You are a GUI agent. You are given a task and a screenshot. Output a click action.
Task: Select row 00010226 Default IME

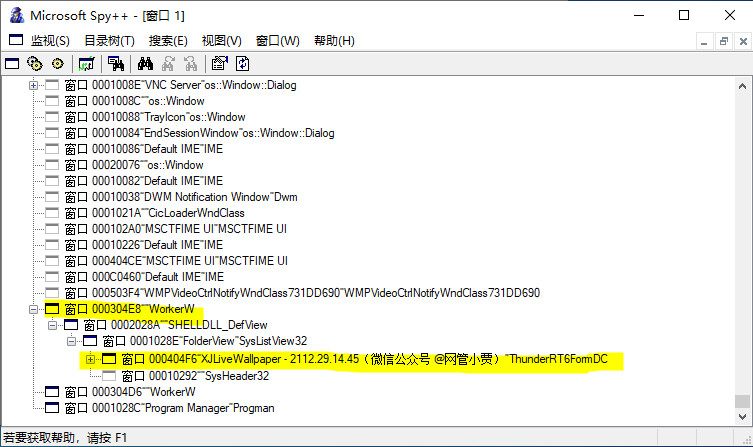coord(144,245)
